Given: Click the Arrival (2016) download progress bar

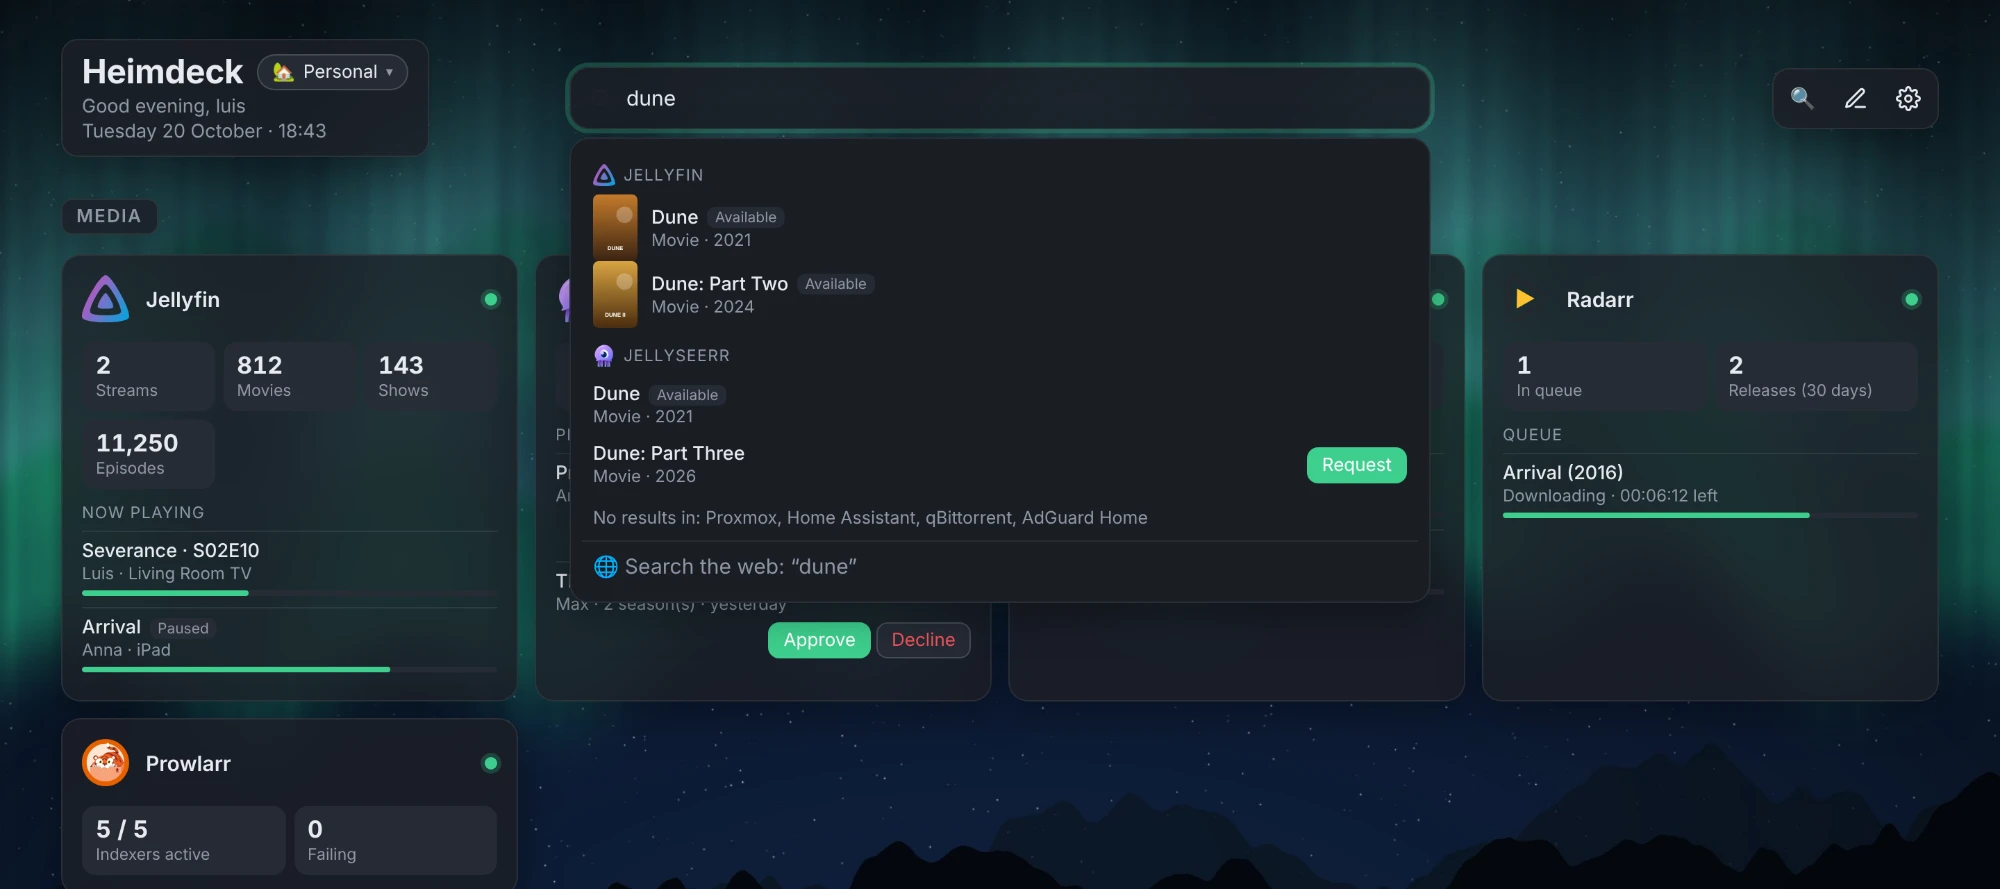Looking at the screenshot, I should coord(1710,515).
